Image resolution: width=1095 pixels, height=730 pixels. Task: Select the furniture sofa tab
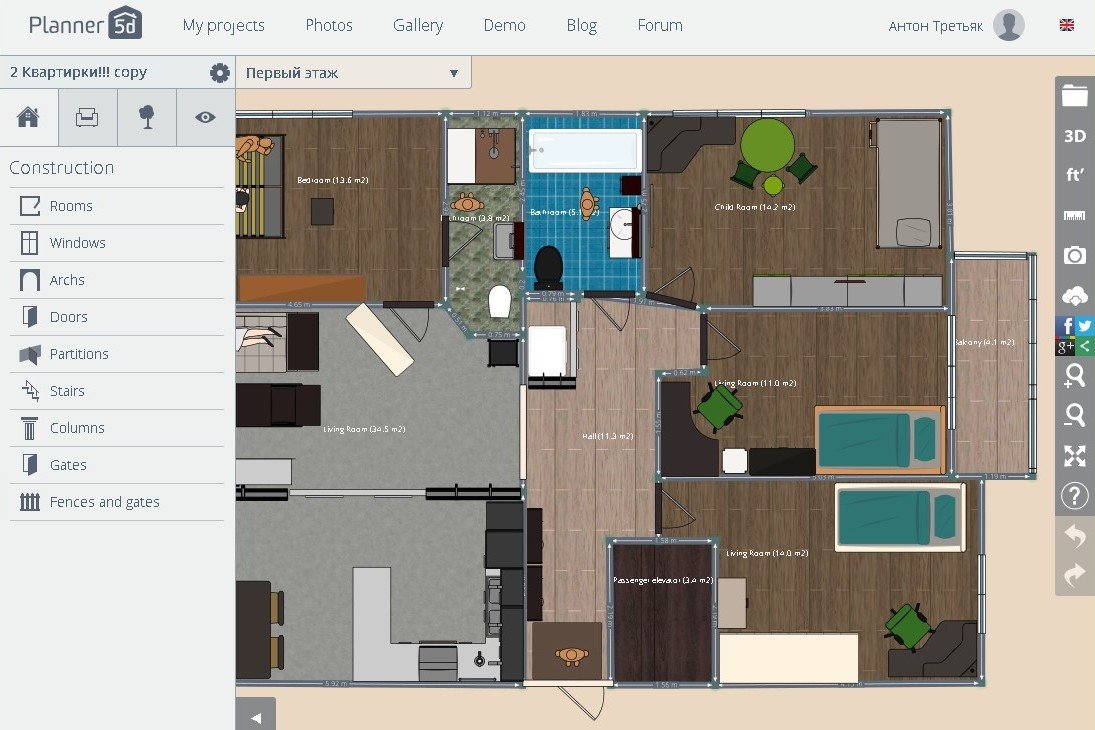point(87,117)
